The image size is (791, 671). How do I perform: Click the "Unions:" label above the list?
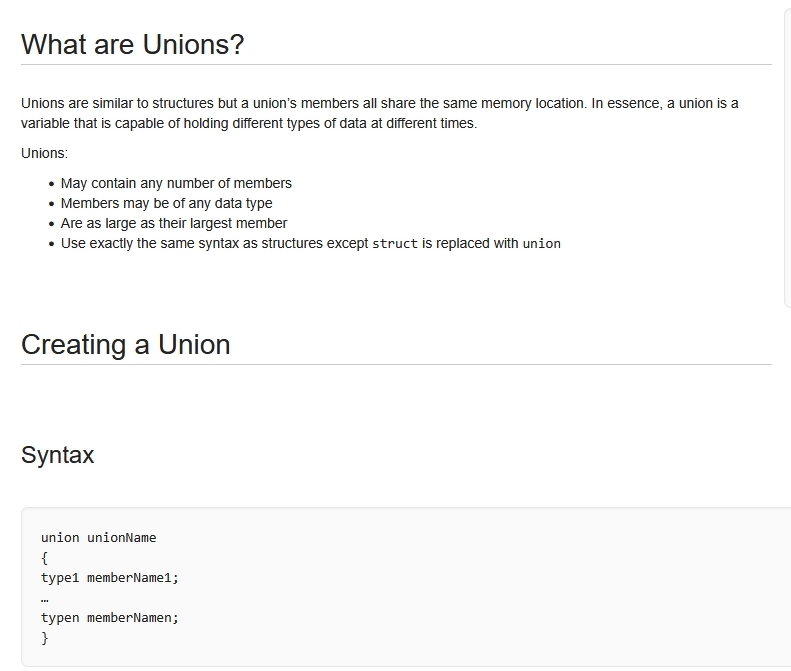44,153
